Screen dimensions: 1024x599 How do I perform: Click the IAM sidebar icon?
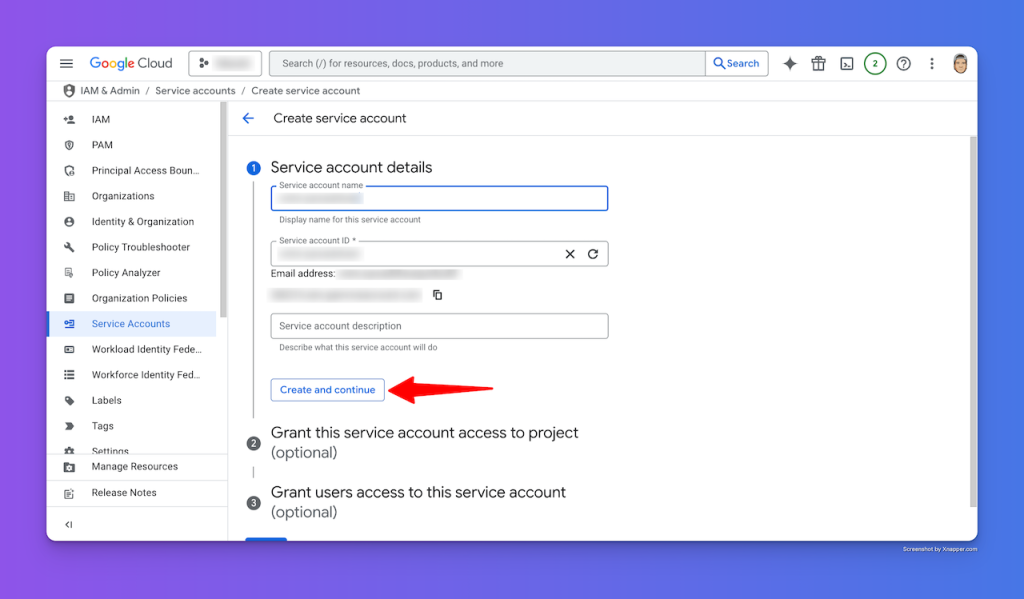(x=69, y=120)
